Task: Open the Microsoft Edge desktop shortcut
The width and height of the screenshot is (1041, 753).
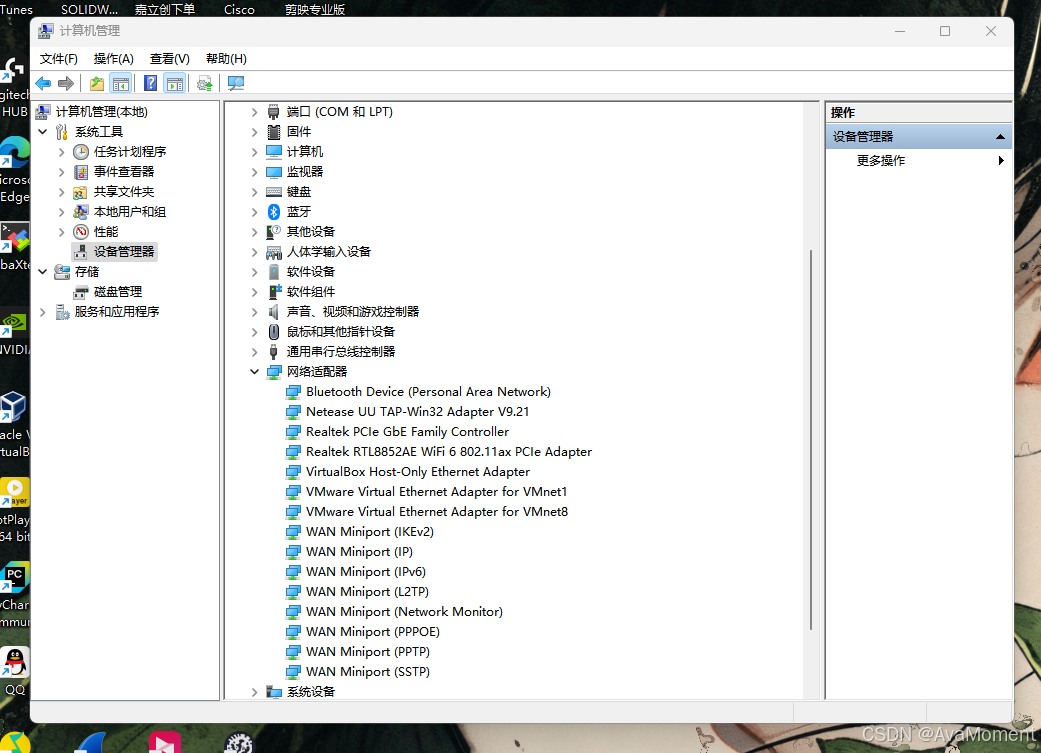Action: (x=15, y=169)
